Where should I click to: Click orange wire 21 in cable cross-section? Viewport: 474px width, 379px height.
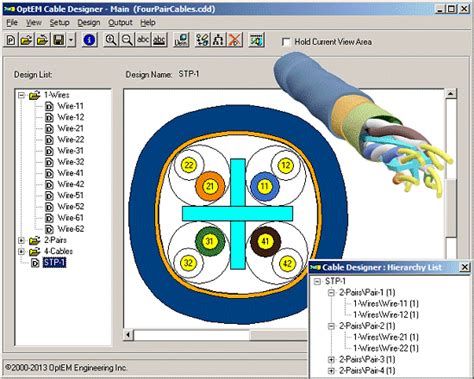point(210,186)
